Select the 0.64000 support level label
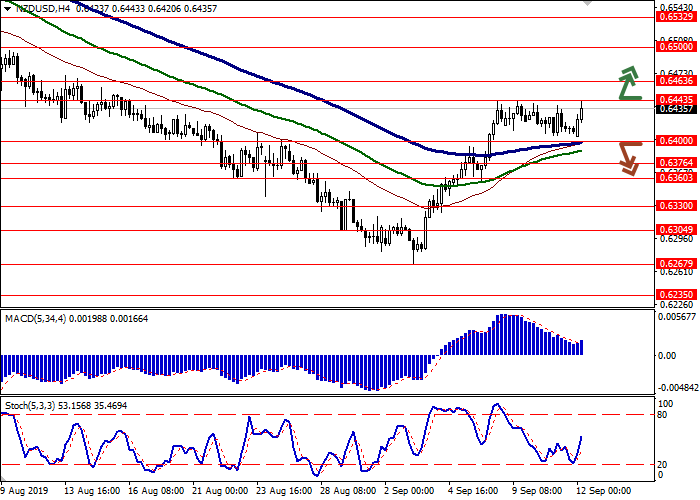The height and width of the screenshot is (500, 700). (x=676, y=141)
